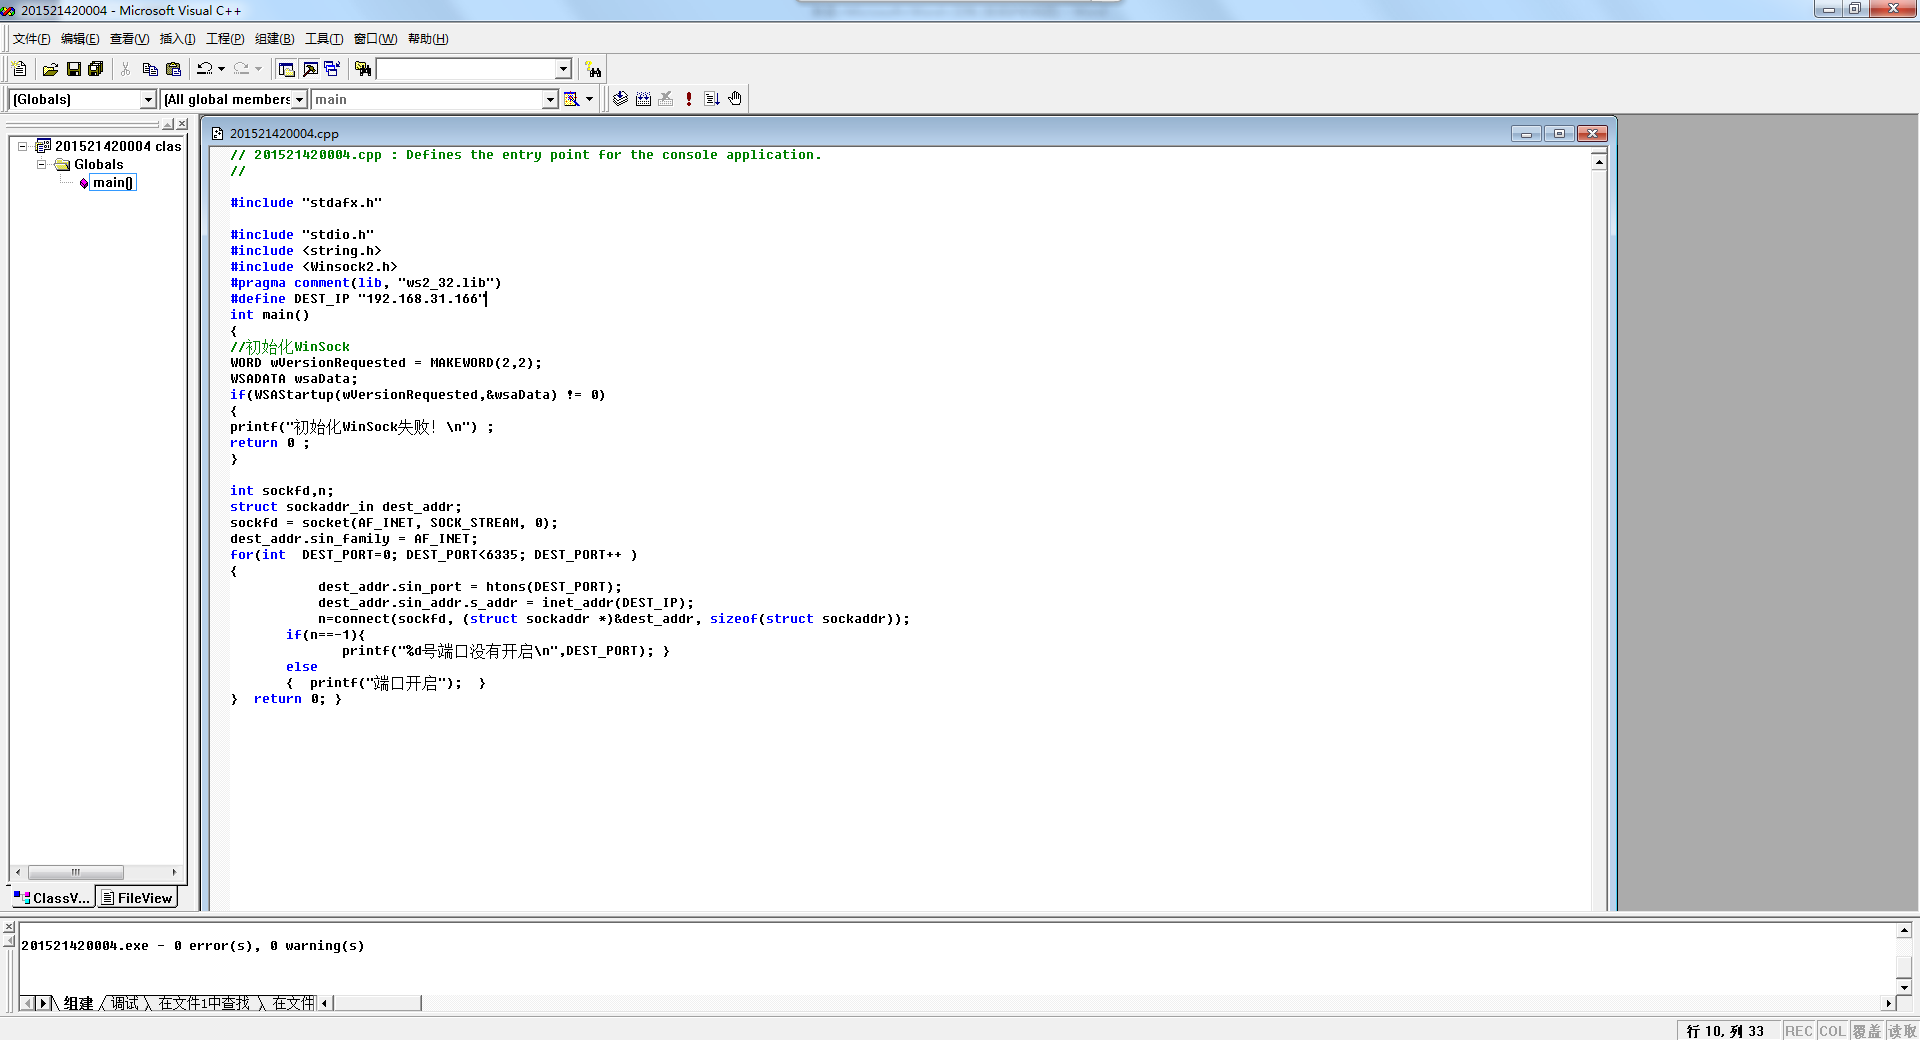
Task: Select the main() item in class tree
Action: coord(112,183)
